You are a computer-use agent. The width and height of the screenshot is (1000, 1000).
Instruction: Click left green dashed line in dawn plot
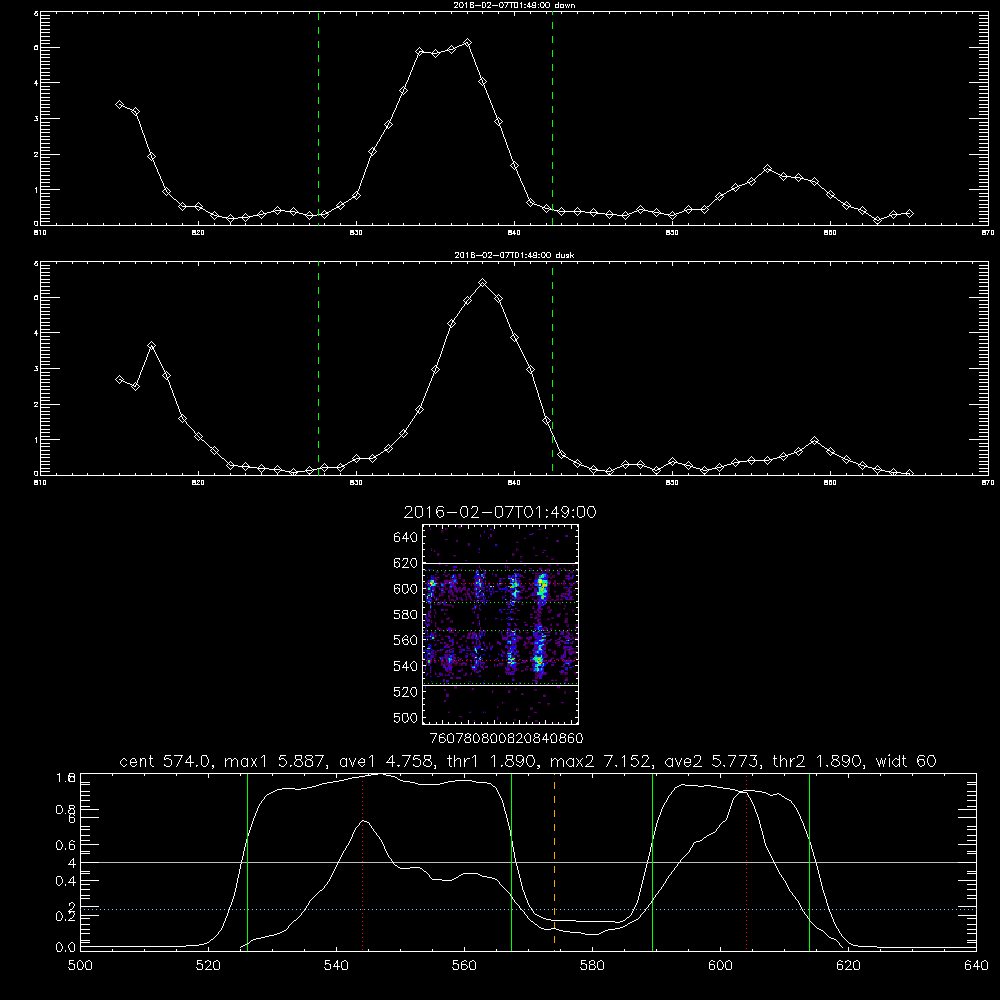coord(318,118)
